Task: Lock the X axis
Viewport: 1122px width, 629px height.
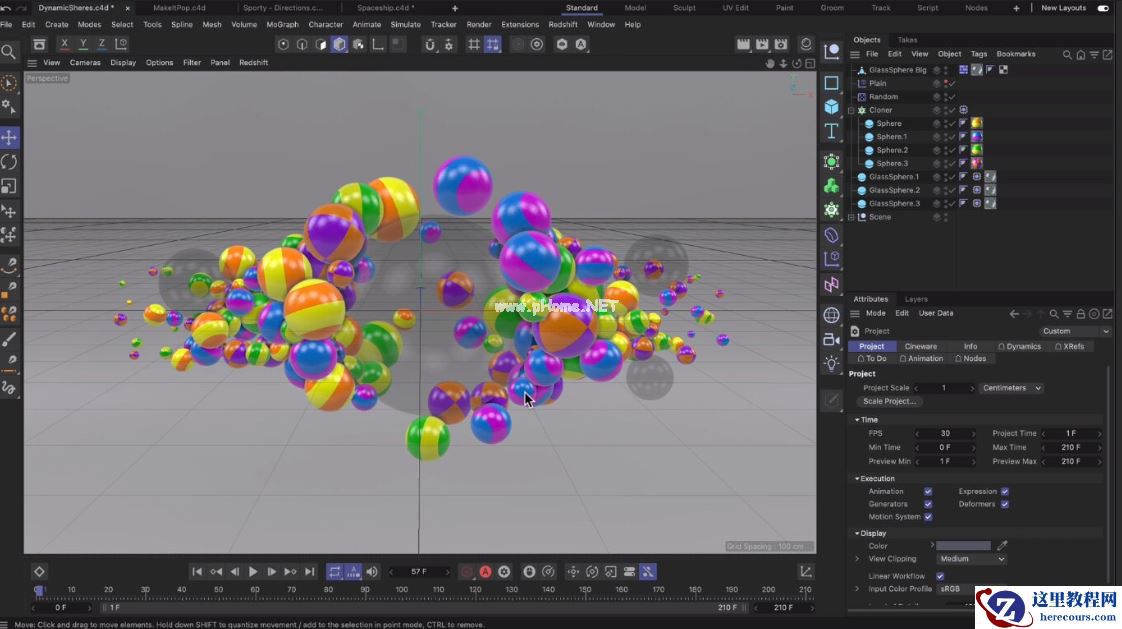Action: tap(65, 44)
